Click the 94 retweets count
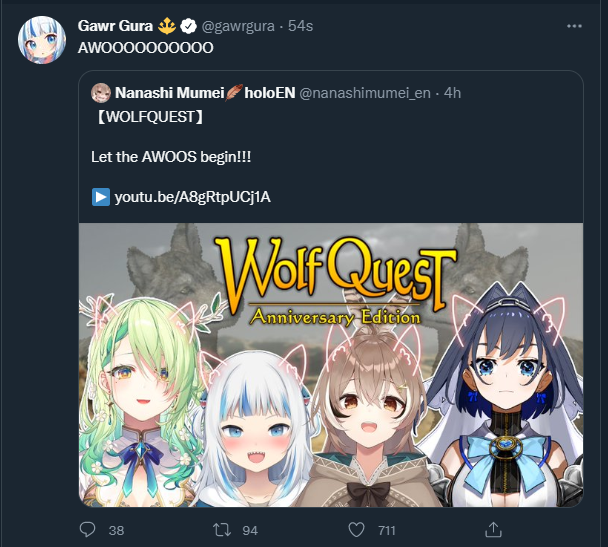 (x=250, y=530)
